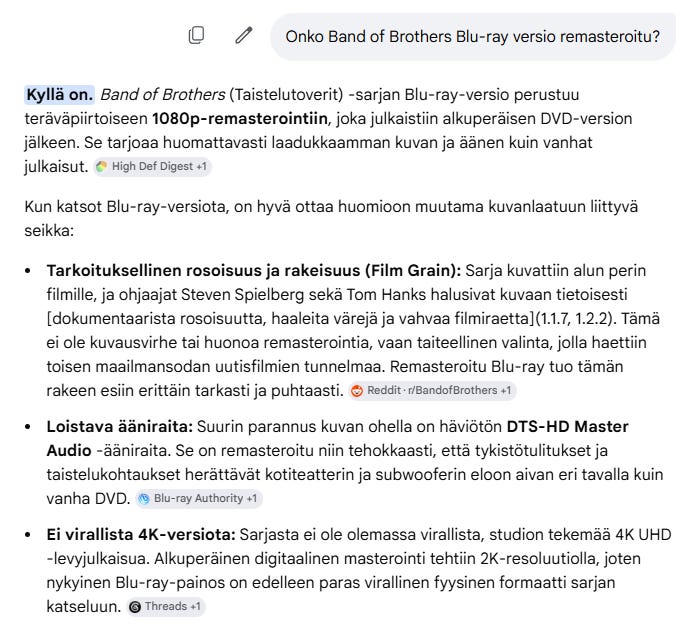The height and width of the screenshot is (626, 694).
Task: Click the "Ei virallista 4K-versiota:" heading
Action: coord(141,535)
